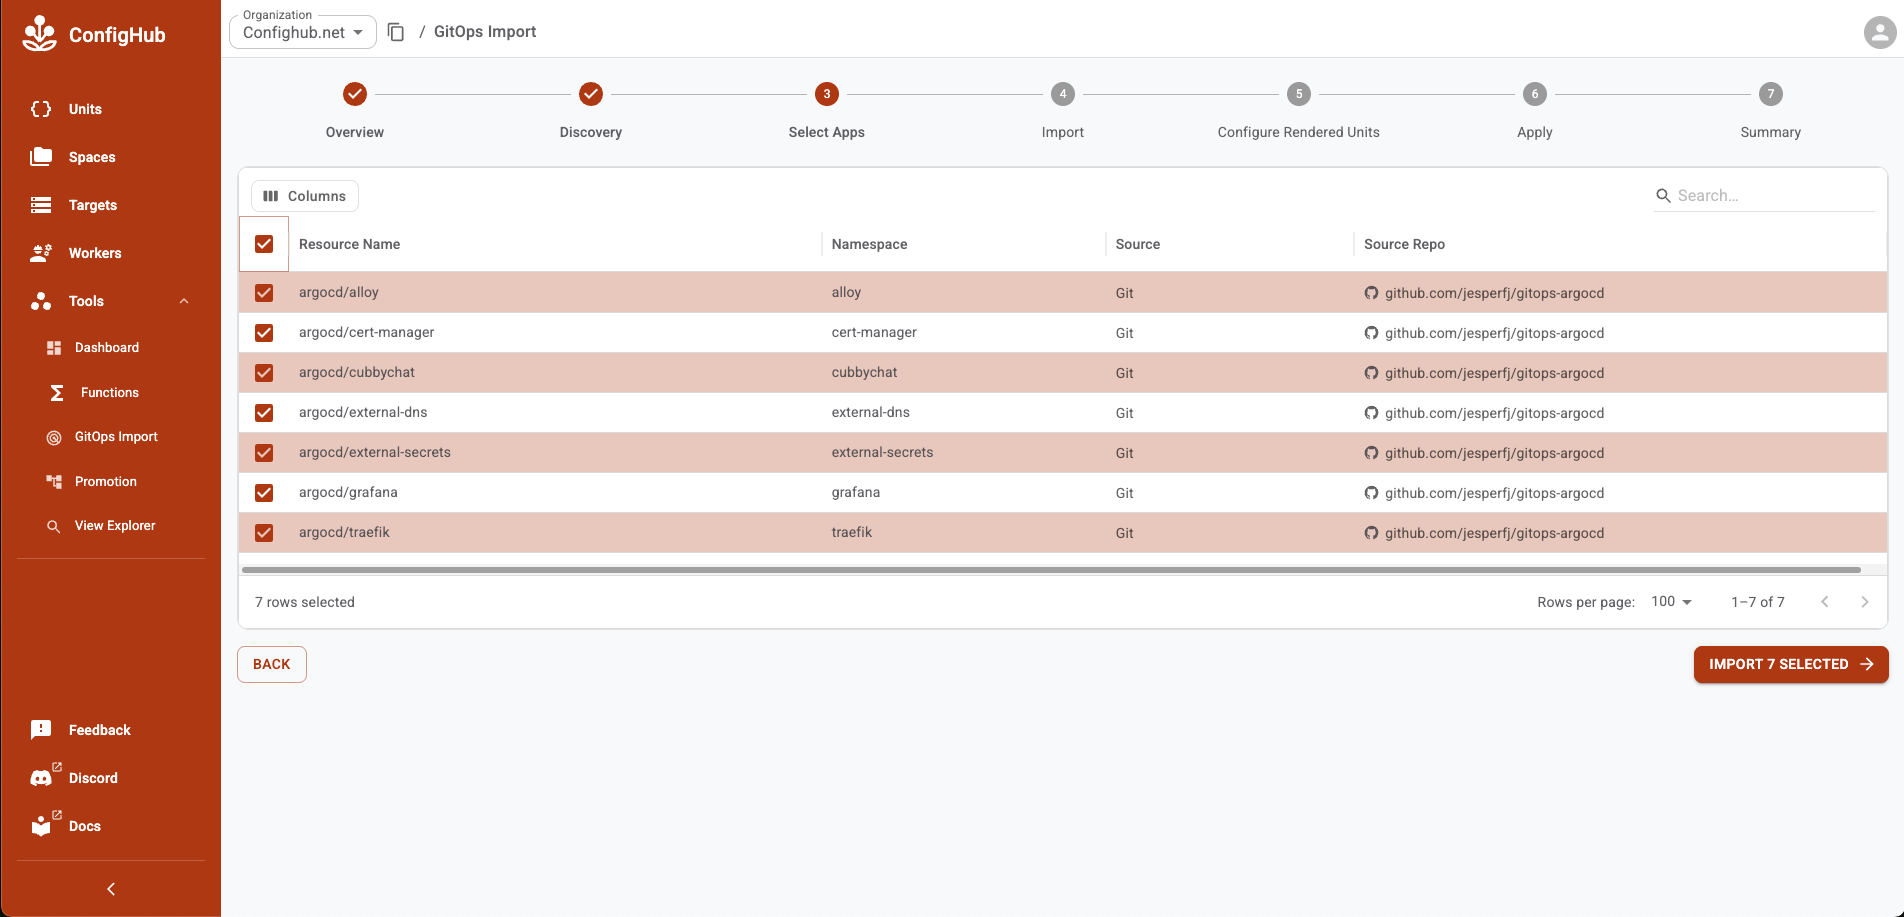This screenshot has width=1904, height=917.
Task: Sort by the Source column header
Action: tap(1138, 244)
